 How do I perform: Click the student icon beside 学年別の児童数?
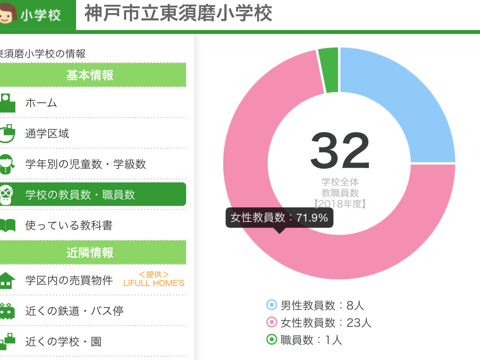tap(7, 164)
